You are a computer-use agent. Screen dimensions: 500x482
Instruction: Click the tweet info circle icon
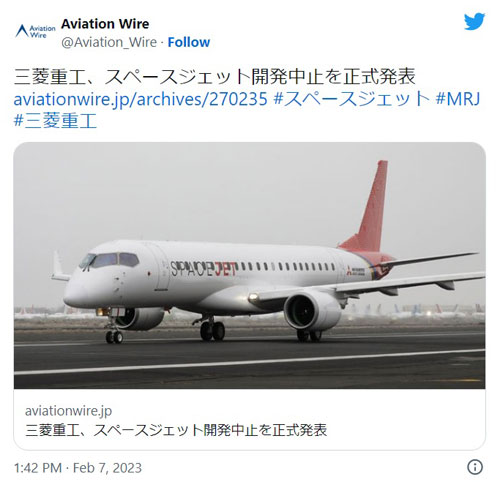tap(475, 467)
